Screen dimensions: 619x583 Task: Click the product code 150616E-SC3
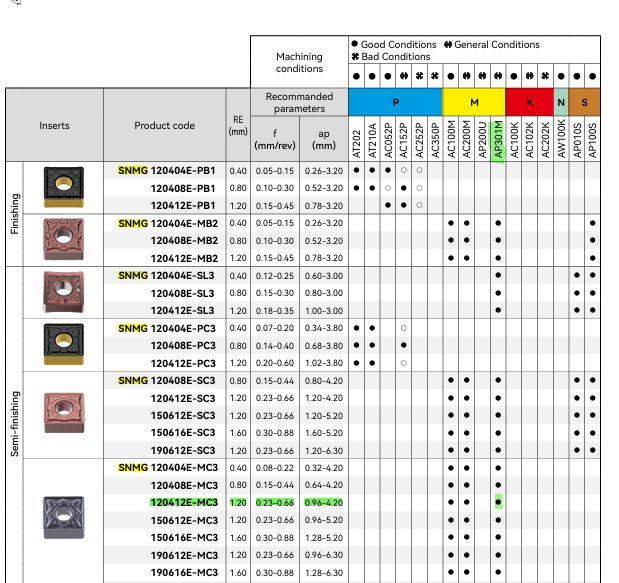(183, 433)
